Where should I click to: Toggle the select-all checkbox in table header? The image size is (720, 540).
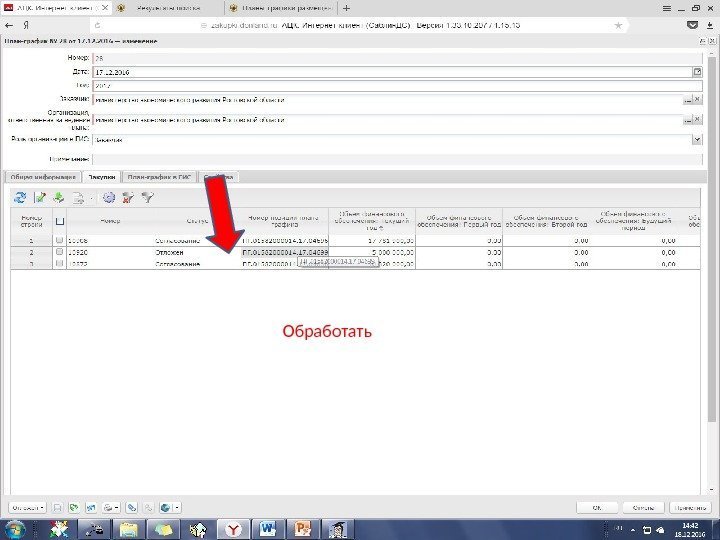tap(60, 221)
